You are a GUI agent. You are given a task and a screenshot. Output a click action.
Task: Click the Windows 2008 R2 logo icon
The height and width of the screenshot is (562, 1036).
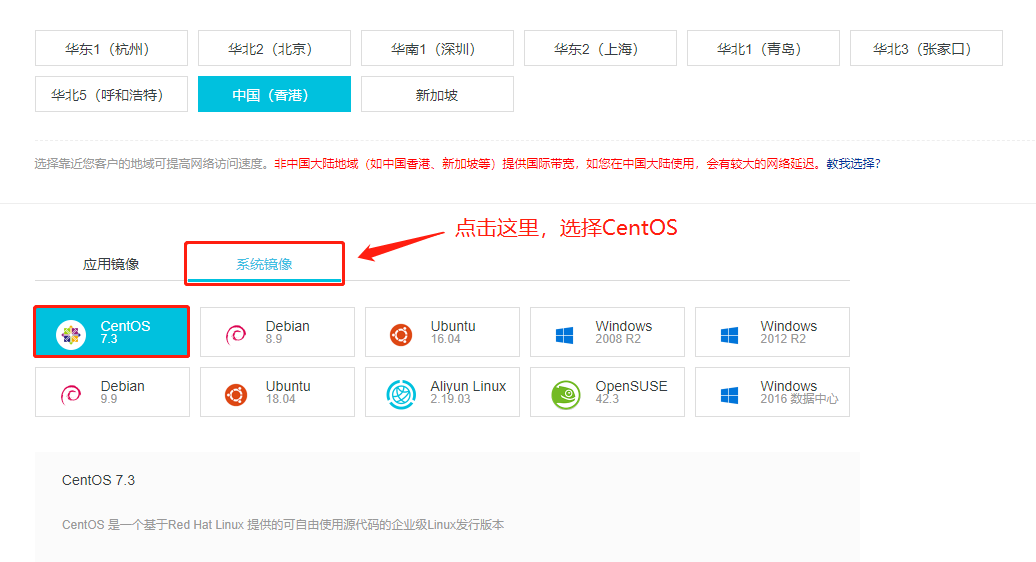(x=564, y=335)
